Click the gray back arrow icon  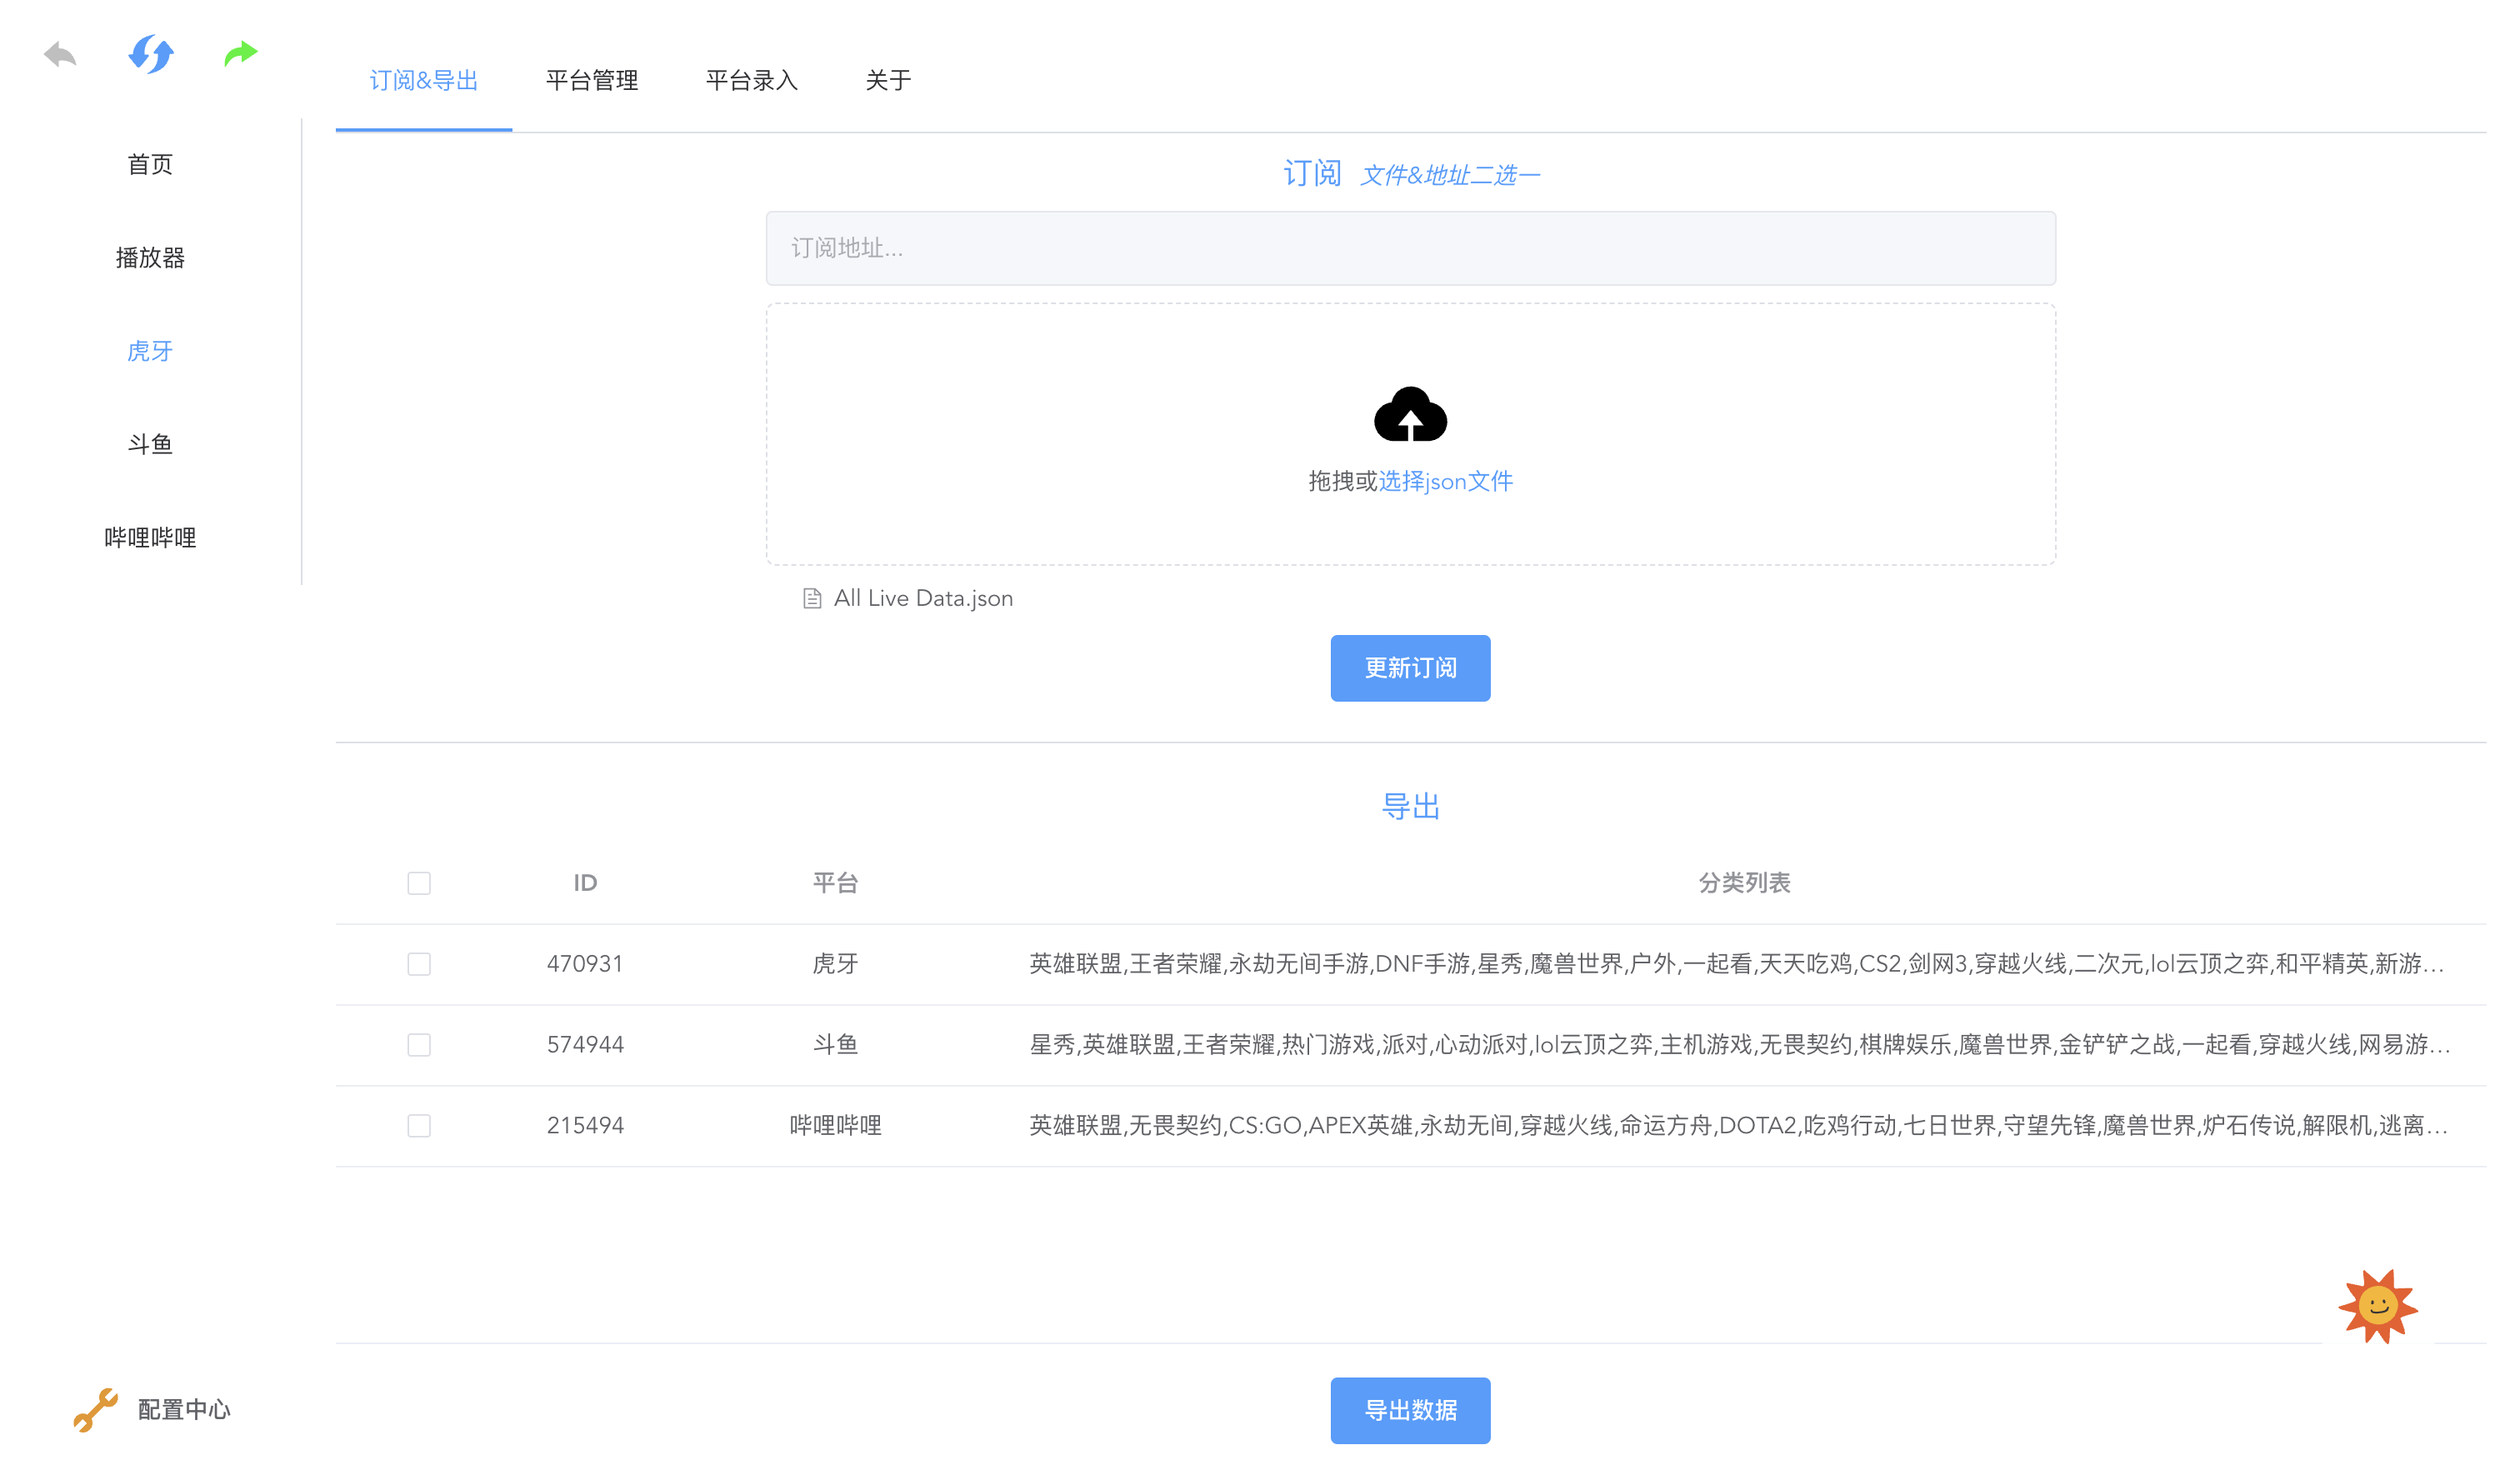[60, 54]
